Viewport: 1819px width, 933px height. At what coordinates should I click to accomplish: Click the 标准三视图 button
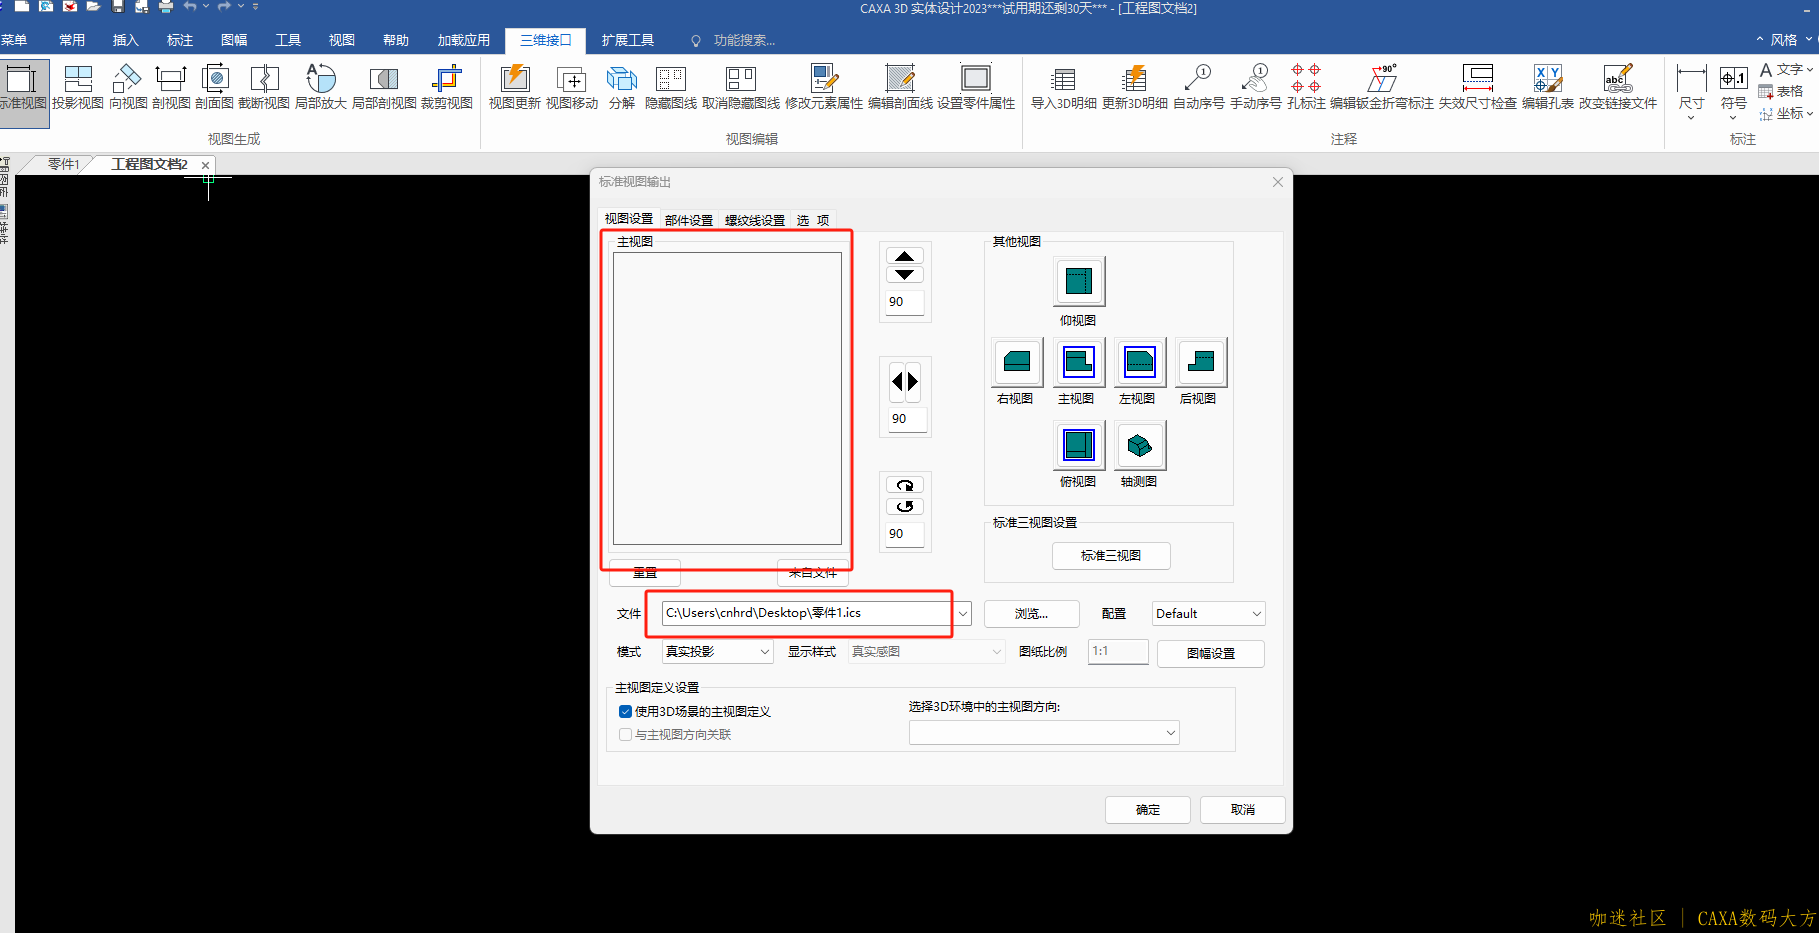click(x=1111, y=556)
